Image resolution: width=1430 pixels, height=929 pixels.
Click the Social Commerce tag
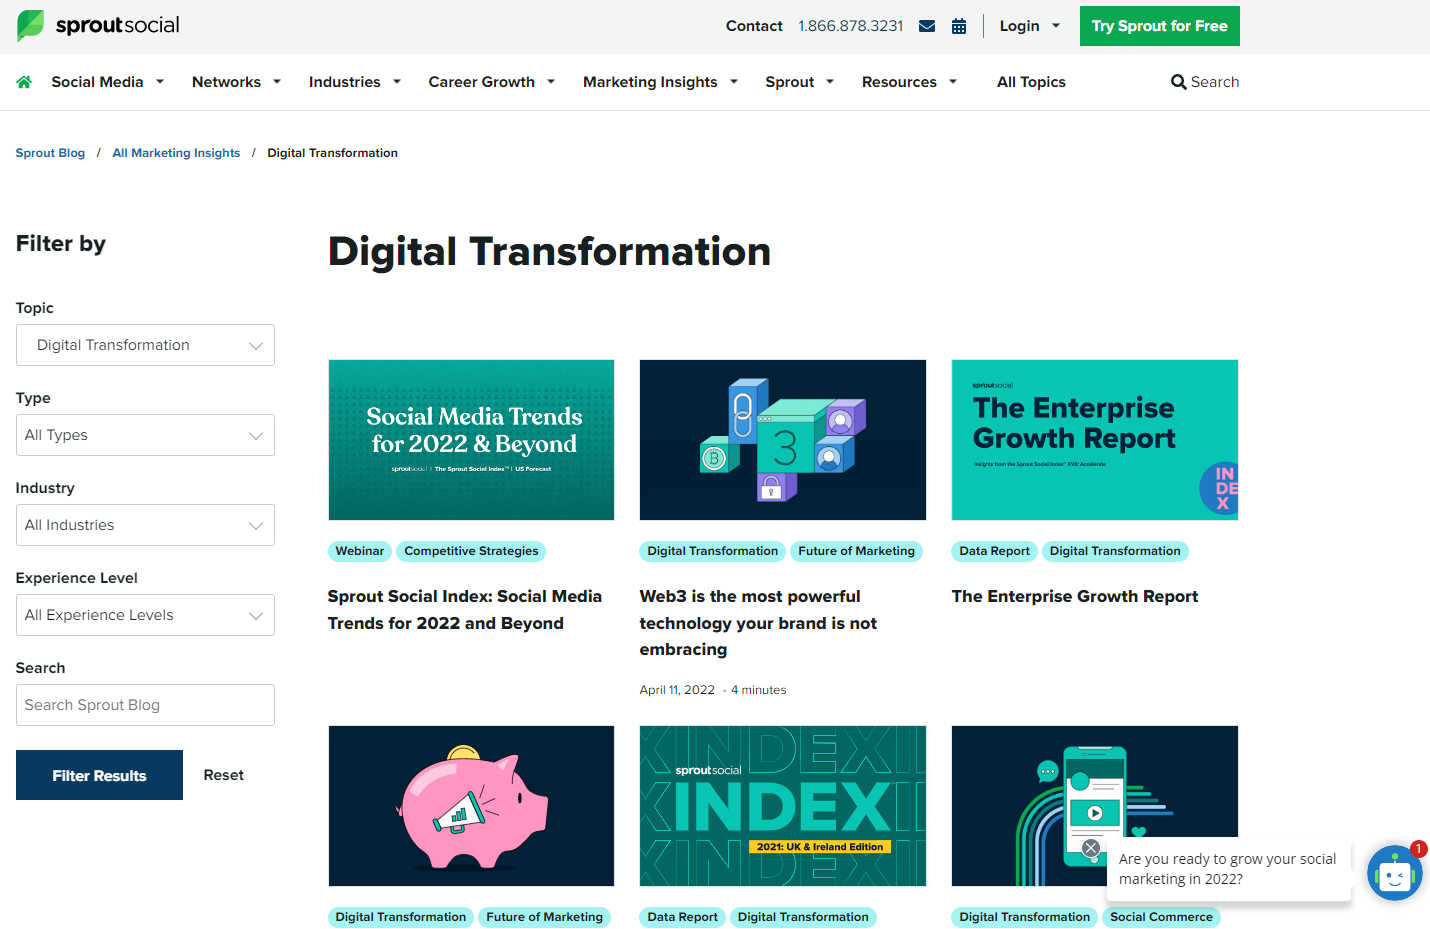pyautogui.click(x=1161, y=917)
